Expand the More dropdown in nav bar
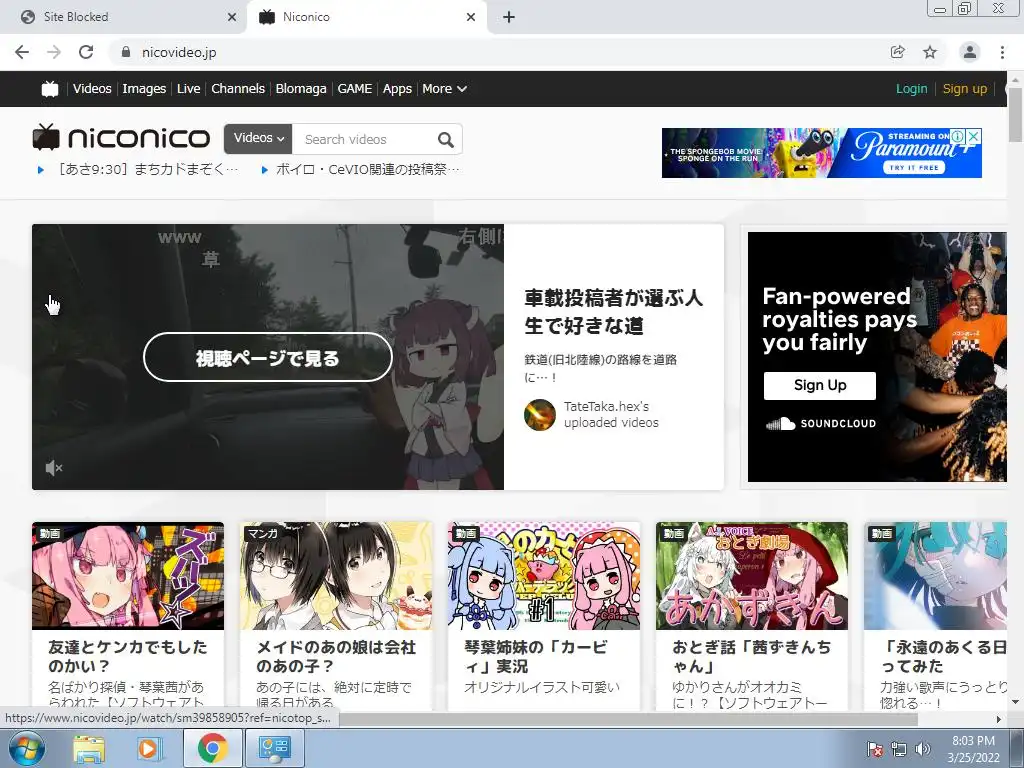Image resolution: width=1024 pixels, height=768 pixels. pyautogui.click(x=444, y=89)
